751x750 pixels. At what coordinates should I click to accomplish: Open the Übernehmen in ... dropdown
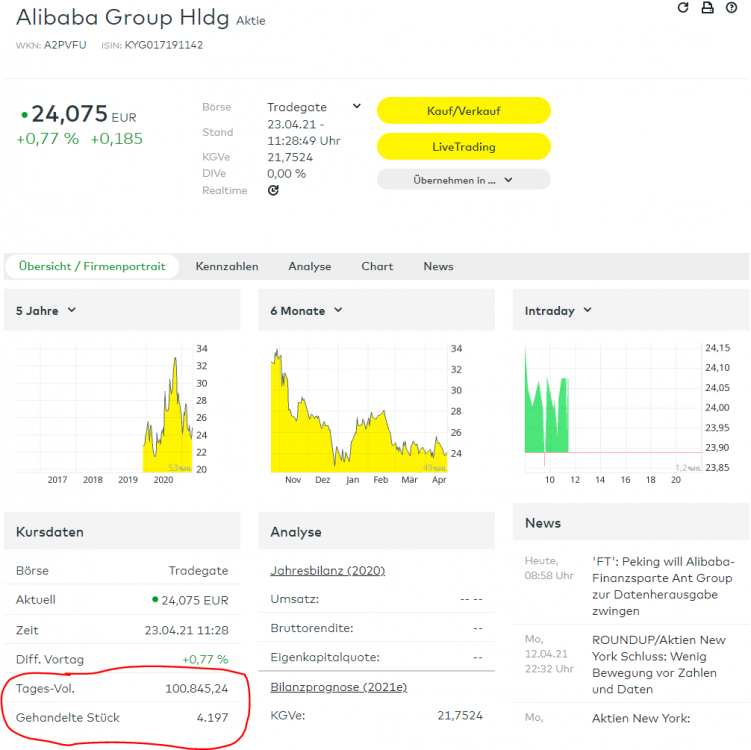click(464, 180)
